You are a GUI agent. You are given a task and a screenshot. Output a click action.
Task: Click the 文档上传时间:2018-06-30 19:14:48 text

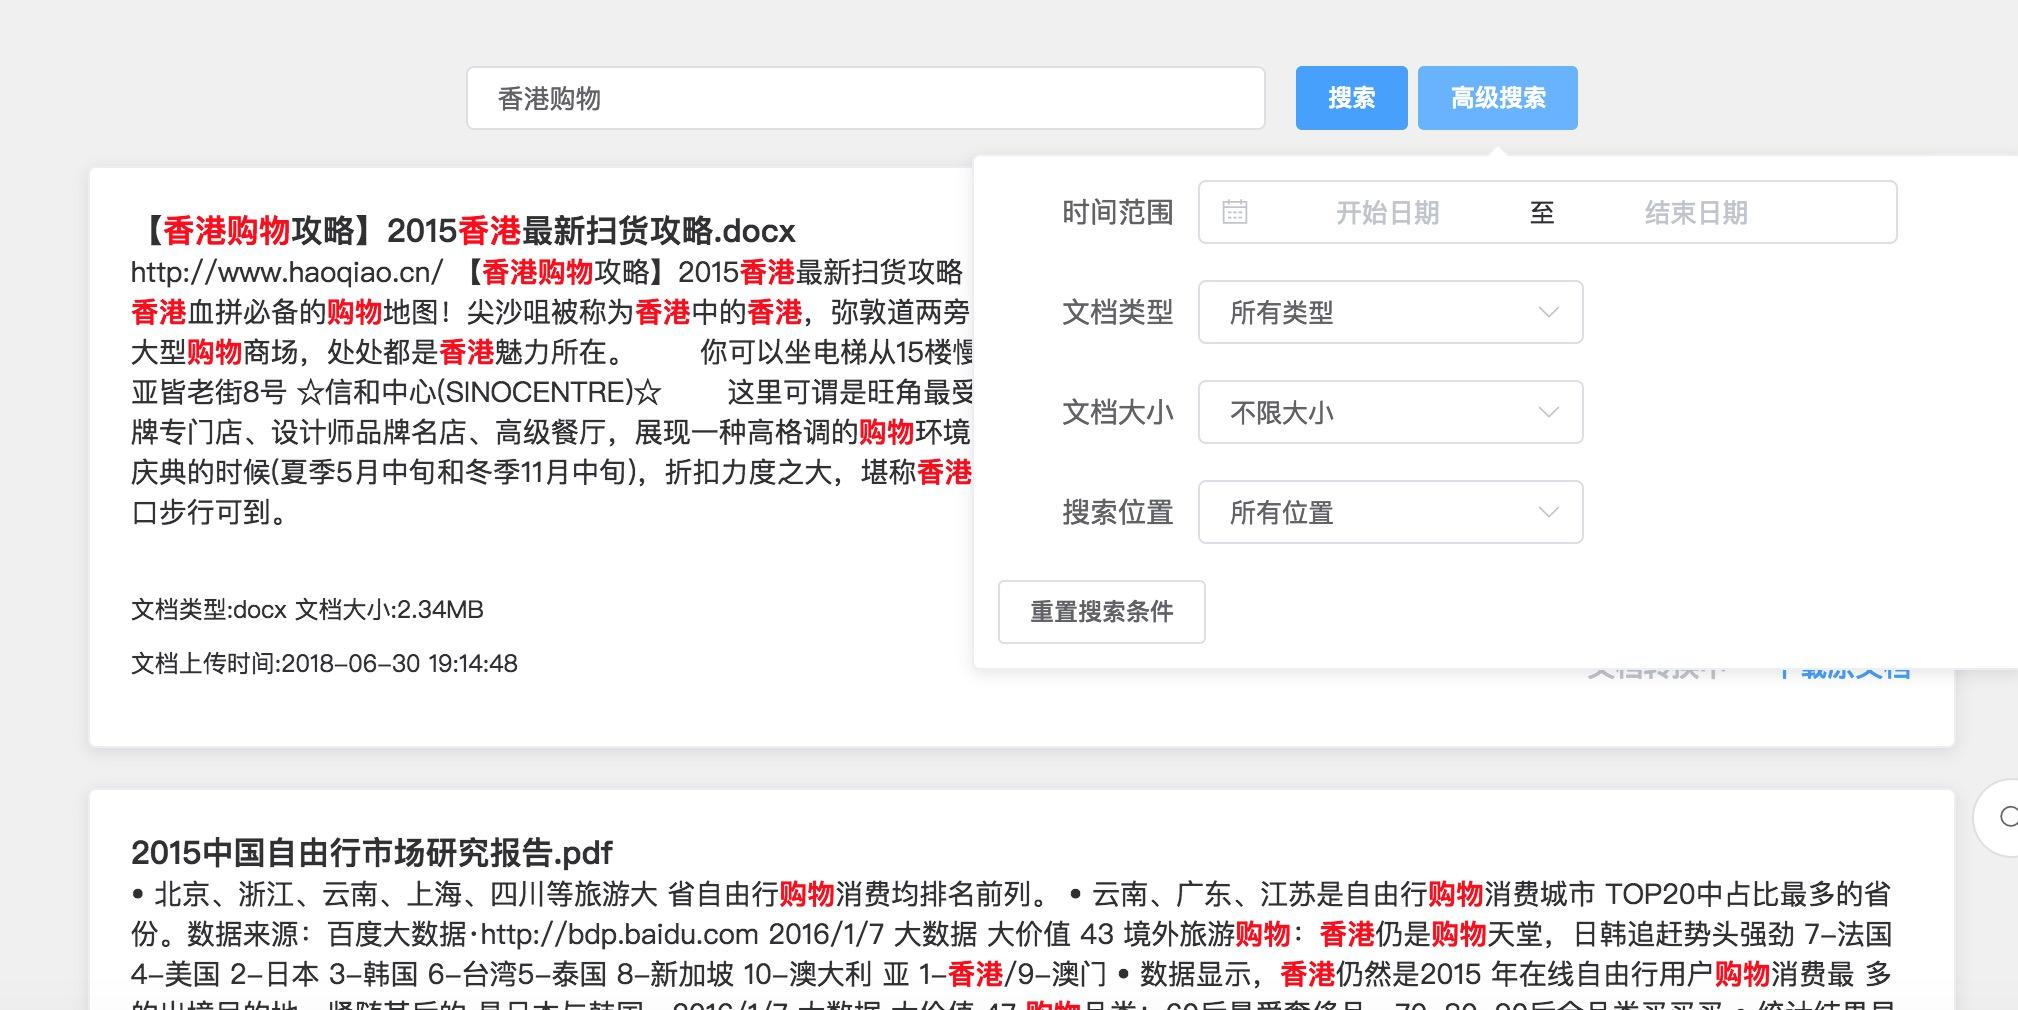pyautogui.click(x=324, y=663)
